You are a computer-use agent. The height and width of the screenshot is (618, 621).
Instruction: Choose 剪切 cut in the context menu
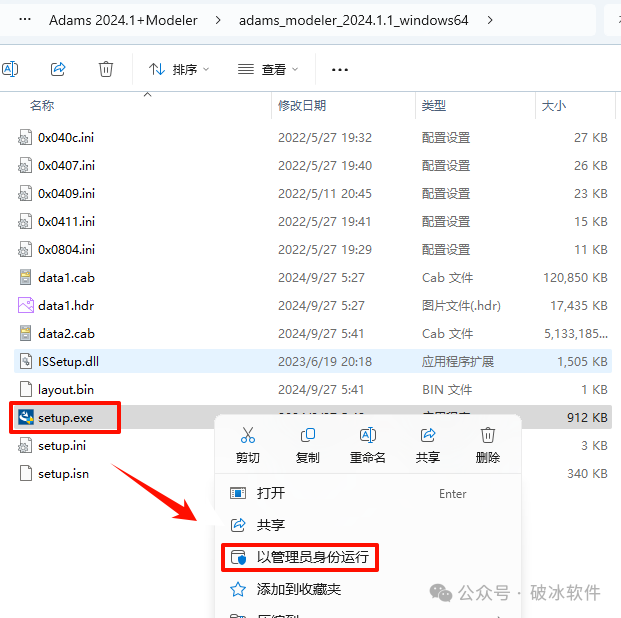(248, 445)
